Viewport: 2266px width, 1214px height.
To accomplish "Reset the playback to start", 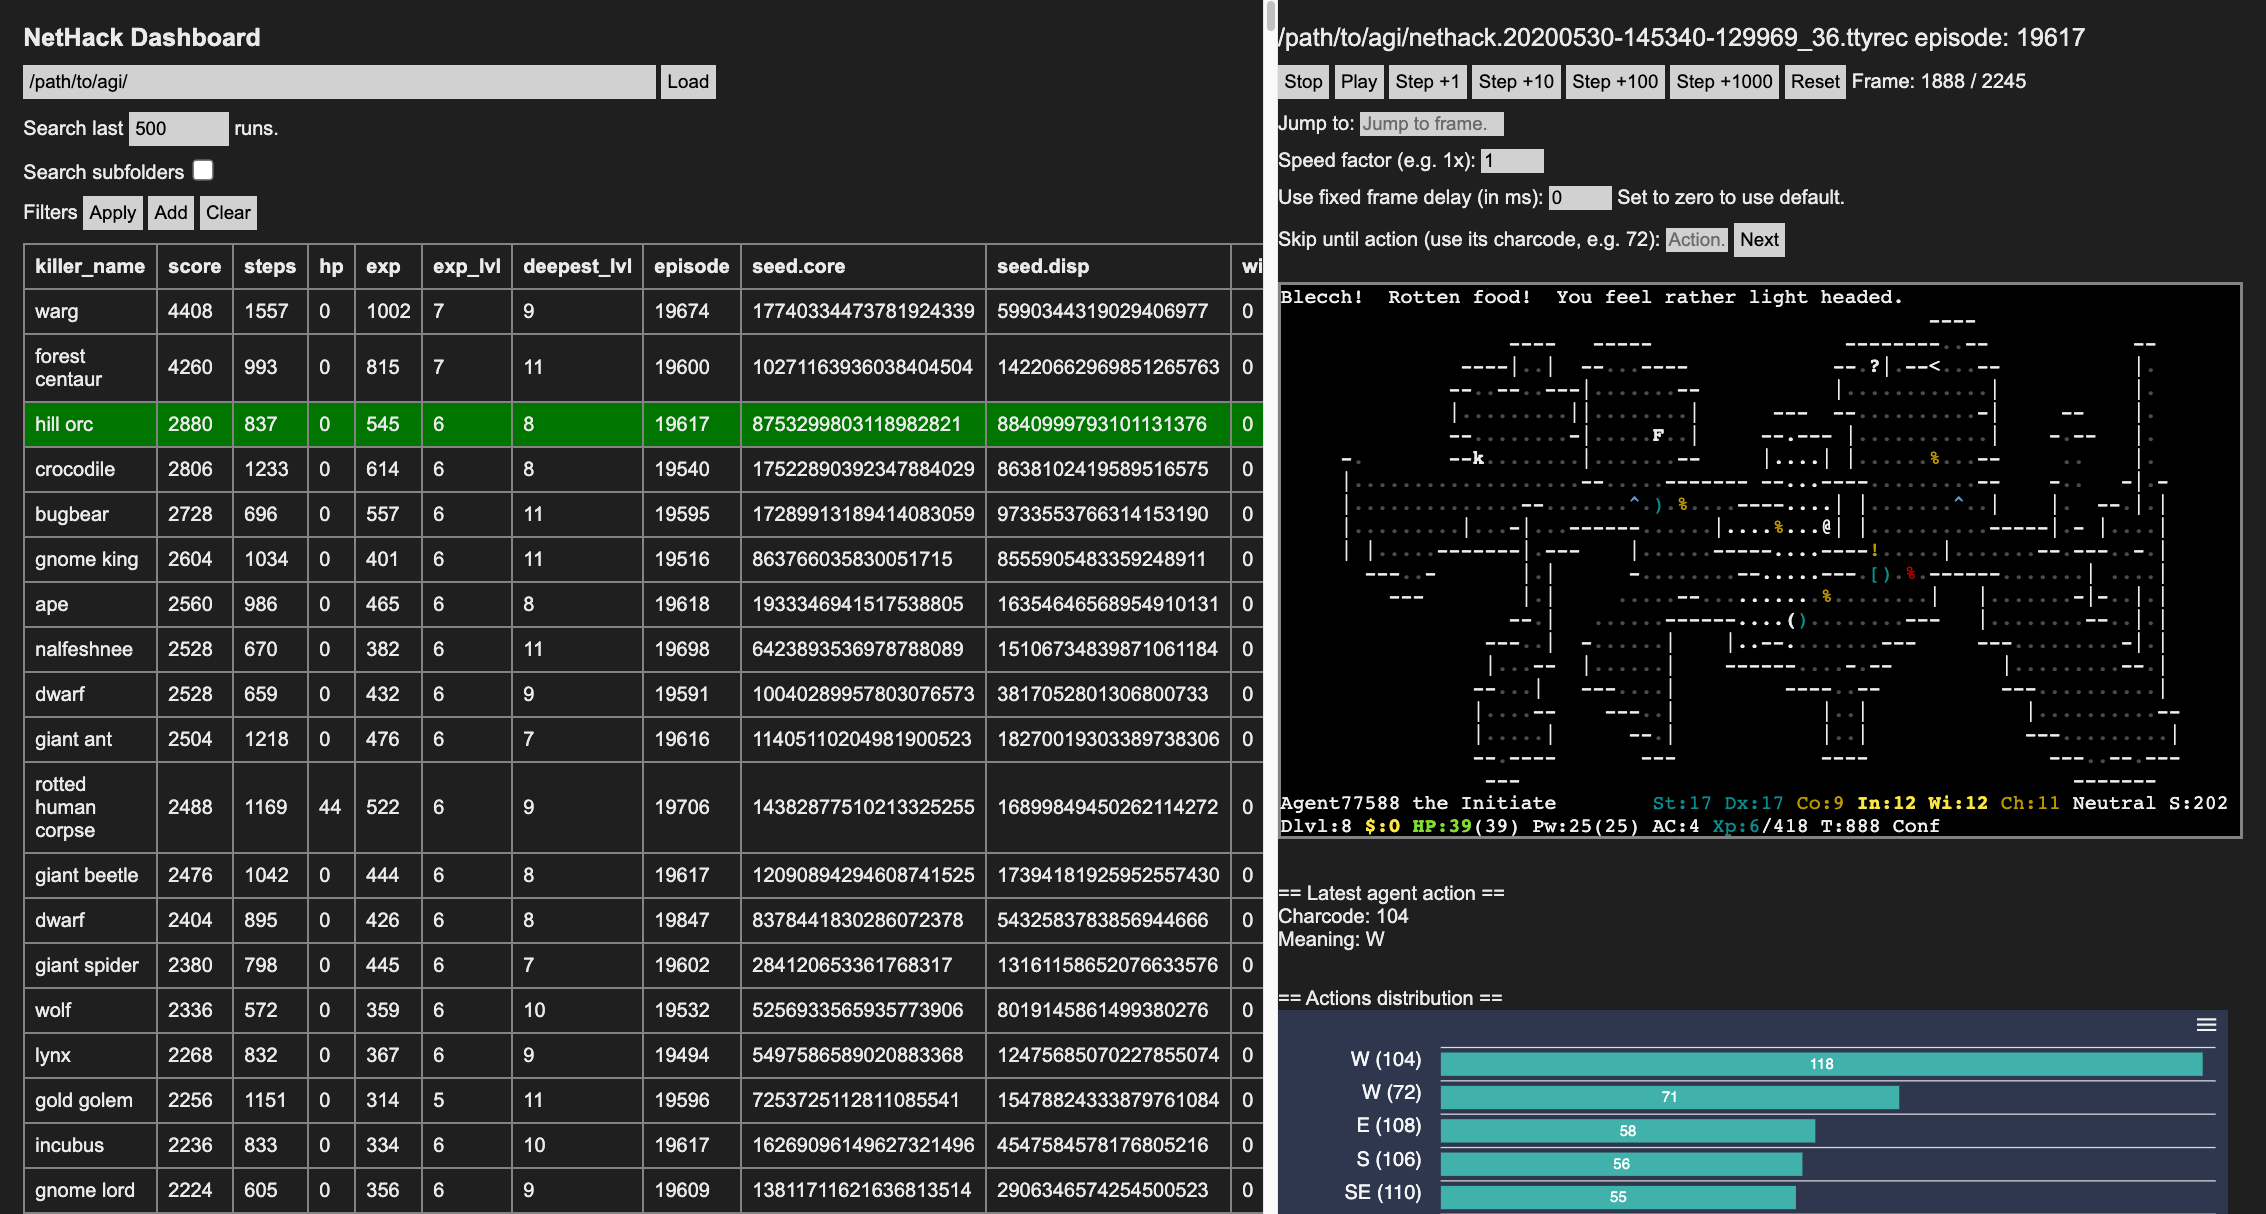I will (1815, 82).
